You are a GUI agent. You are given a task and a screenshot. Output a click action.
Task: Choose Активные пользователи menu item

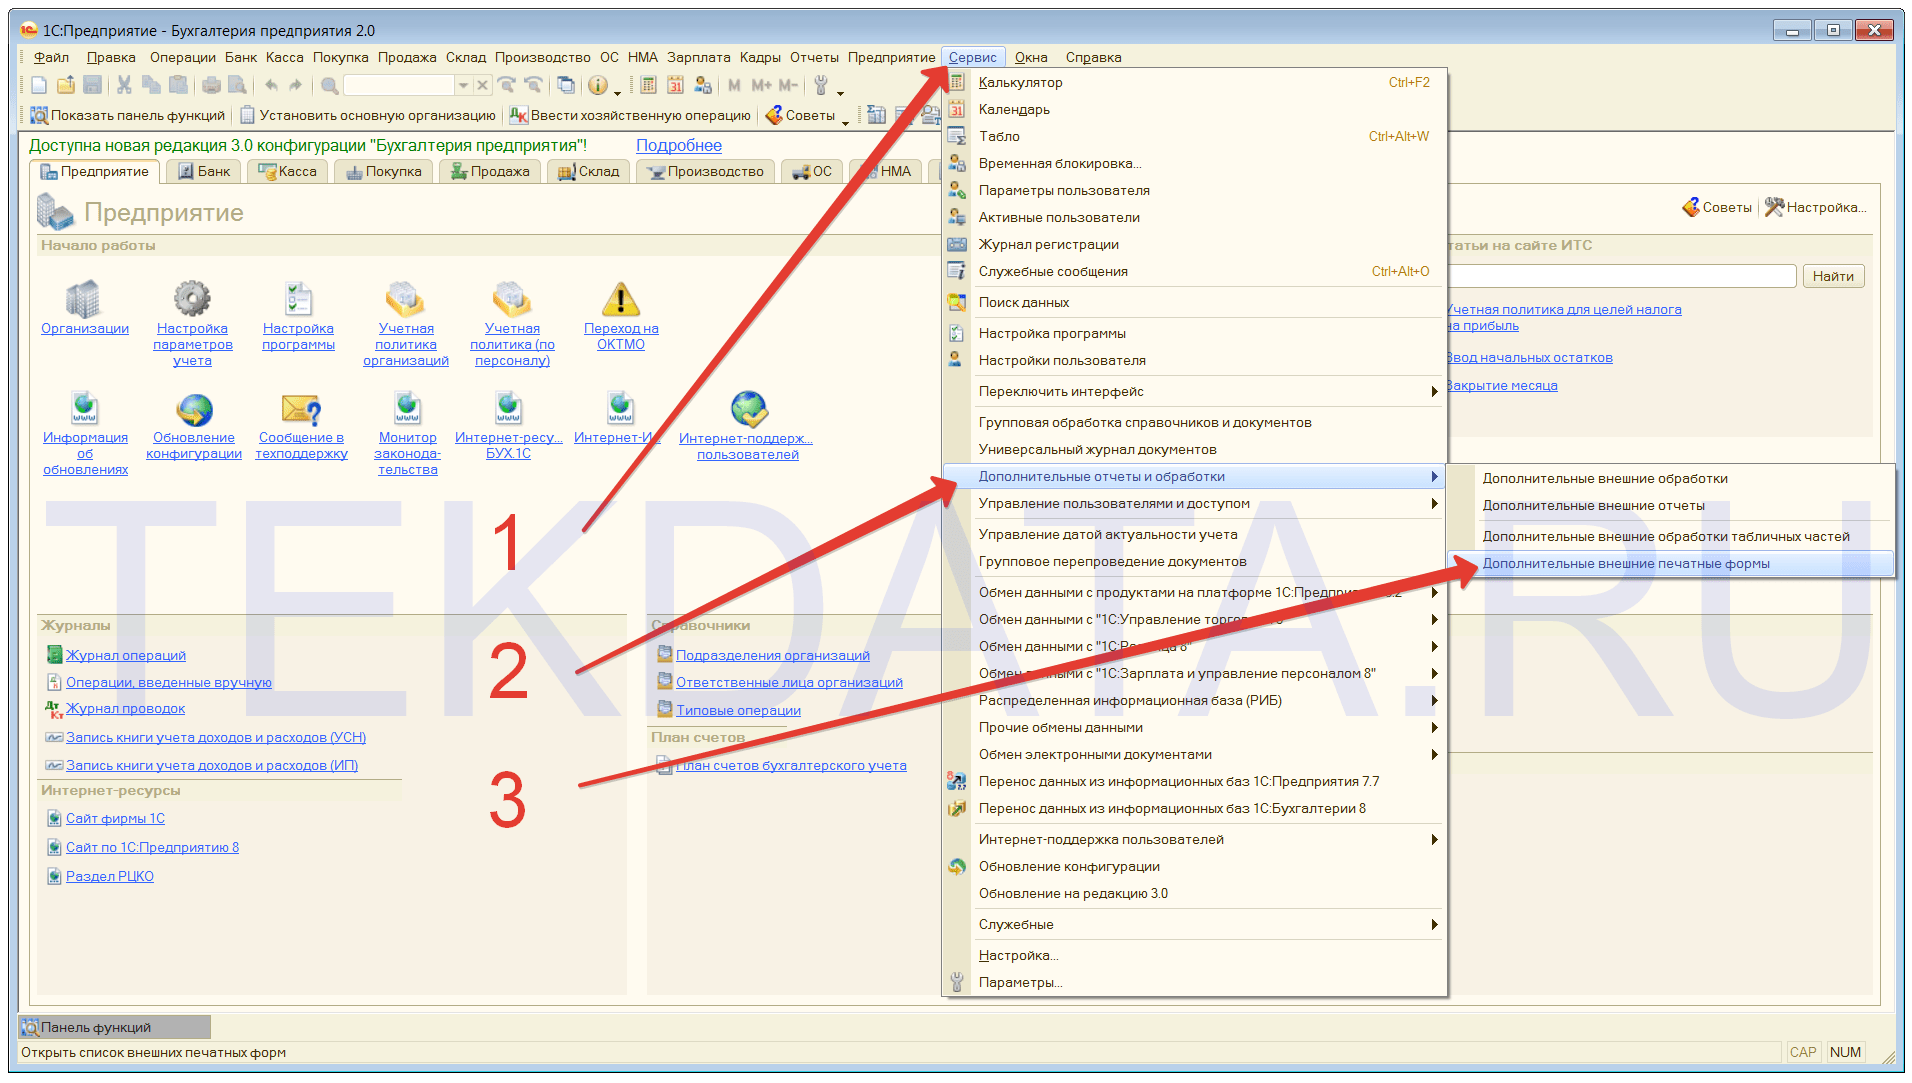[x=1195, y=217]
